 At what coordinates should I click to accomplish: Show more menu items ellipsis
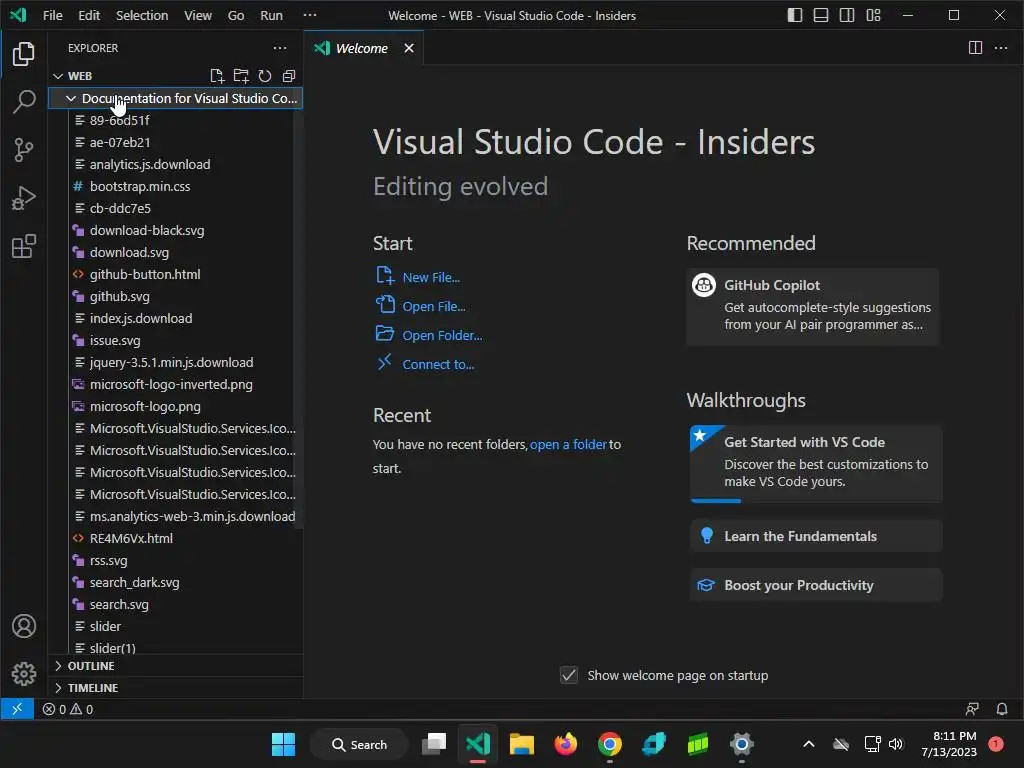tap(310, 15)
